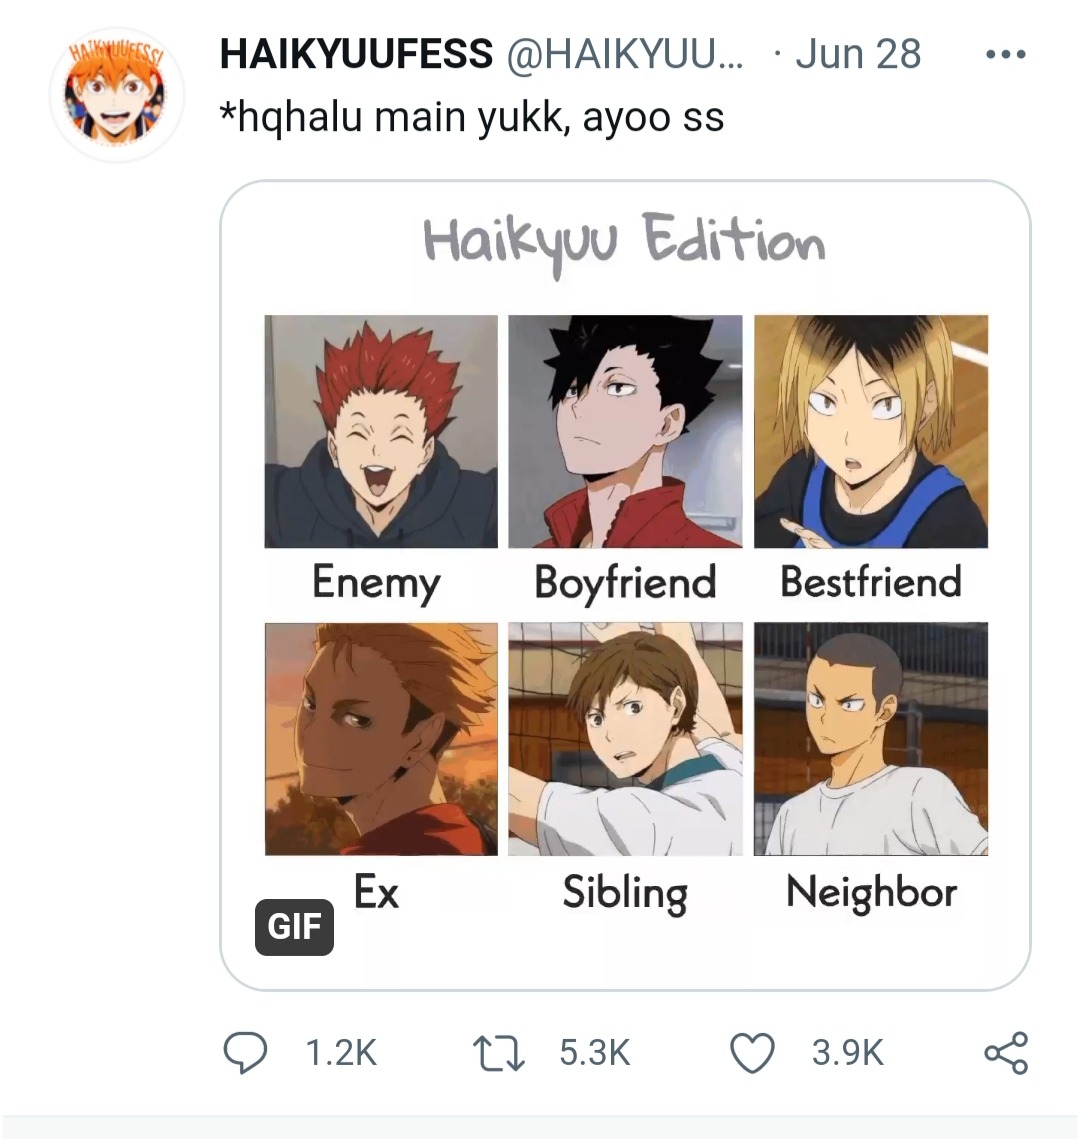Open the HAIKYUUFESS profile avatar
Screen dimensions: 1080x1139
[116, 94]
